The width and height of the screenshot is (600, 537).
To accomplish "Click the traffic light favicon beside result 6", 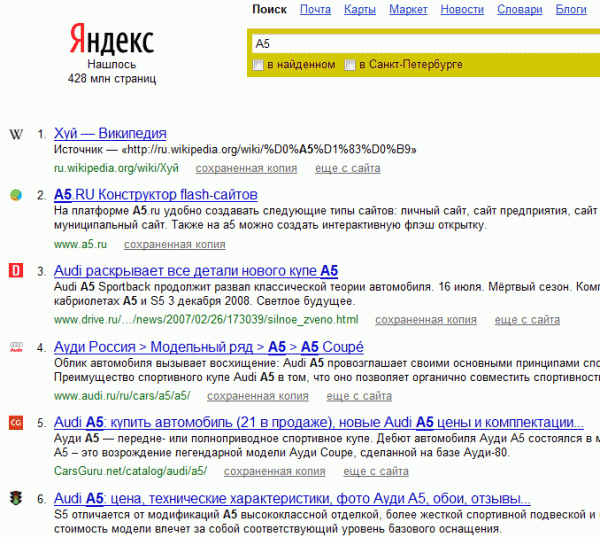I will (x=16, y=498).
